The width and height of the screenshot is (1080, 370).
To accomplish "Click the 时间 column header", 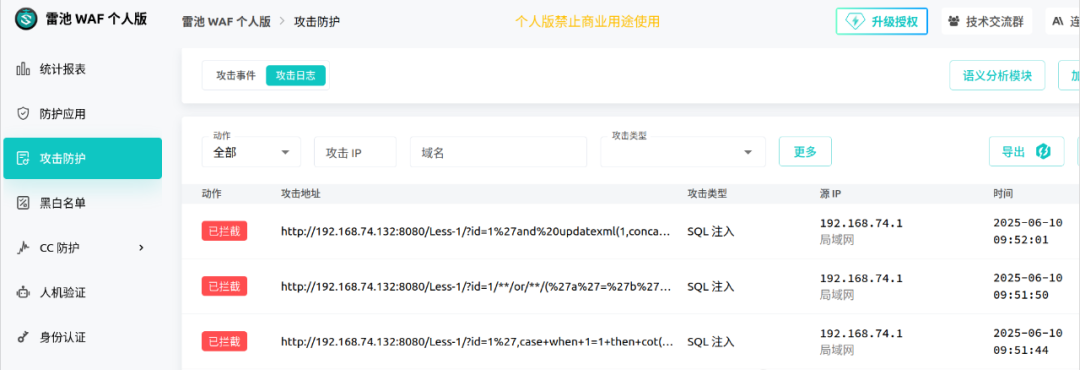I will click(x=1003, y=194).
